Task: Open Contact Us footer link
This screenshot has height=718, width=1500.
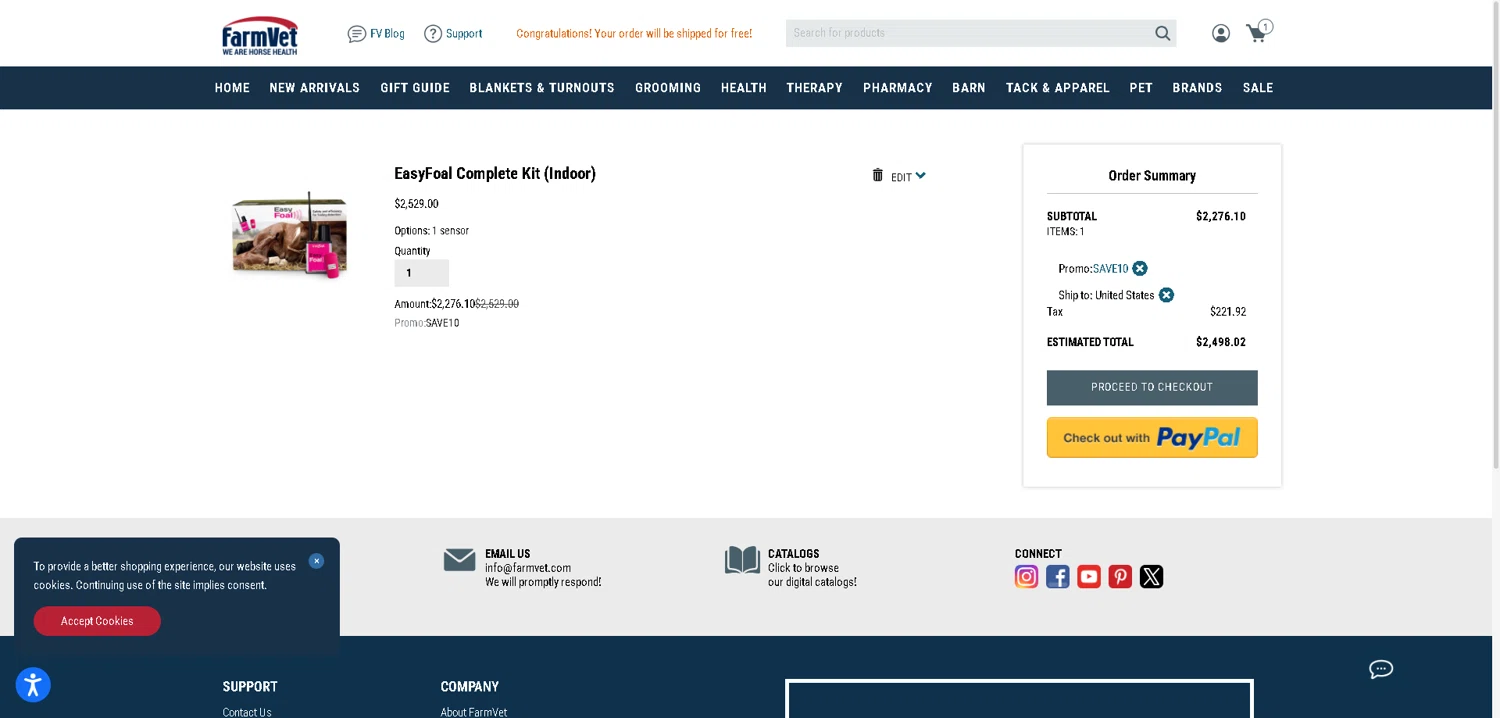Action: point(247,712)
